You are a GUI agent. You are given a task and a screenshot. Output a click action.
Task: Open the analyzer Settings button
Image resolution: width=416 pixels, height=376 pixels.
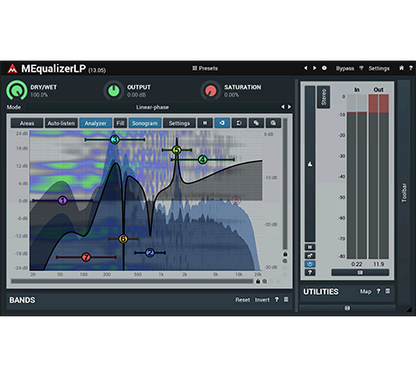click(179, 123)
